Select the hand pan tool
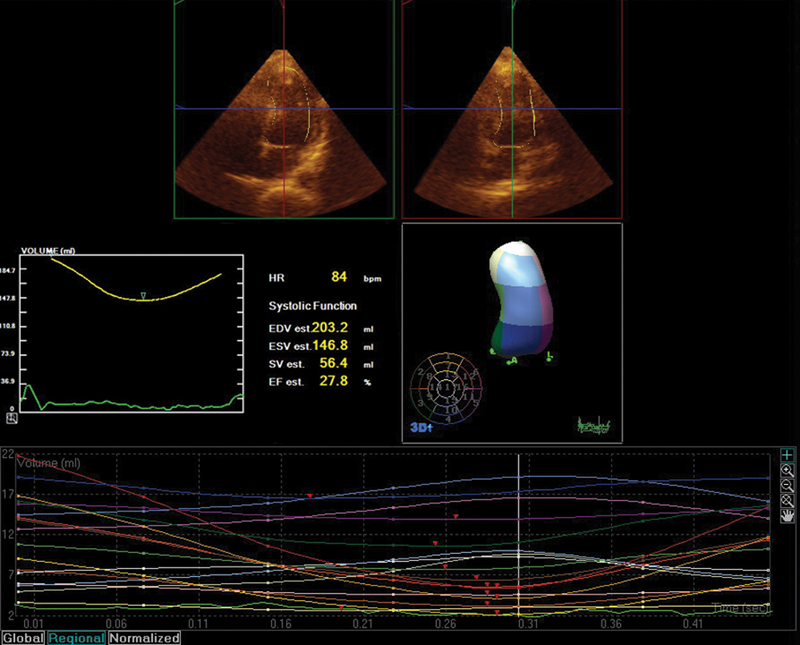The image size is (800, 645). pos(788,516)
